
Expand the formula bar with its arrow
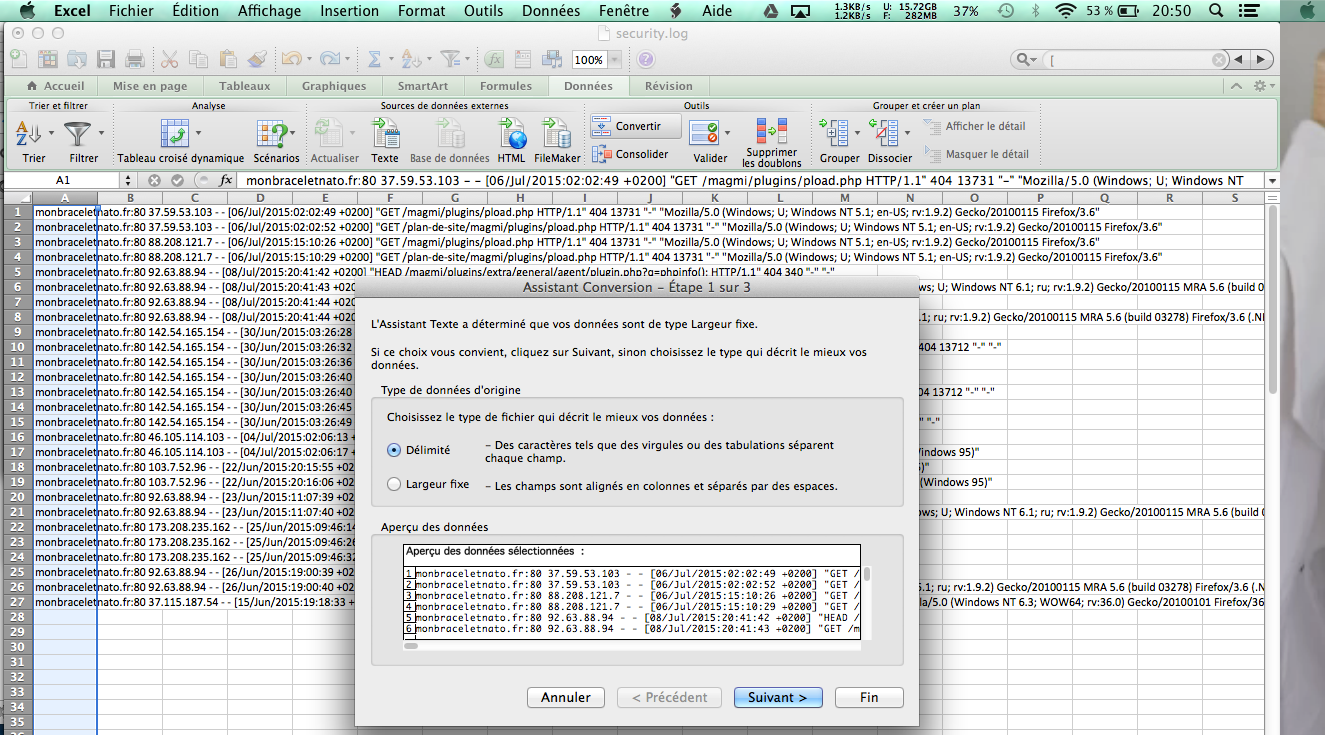tap(1271, 181)
